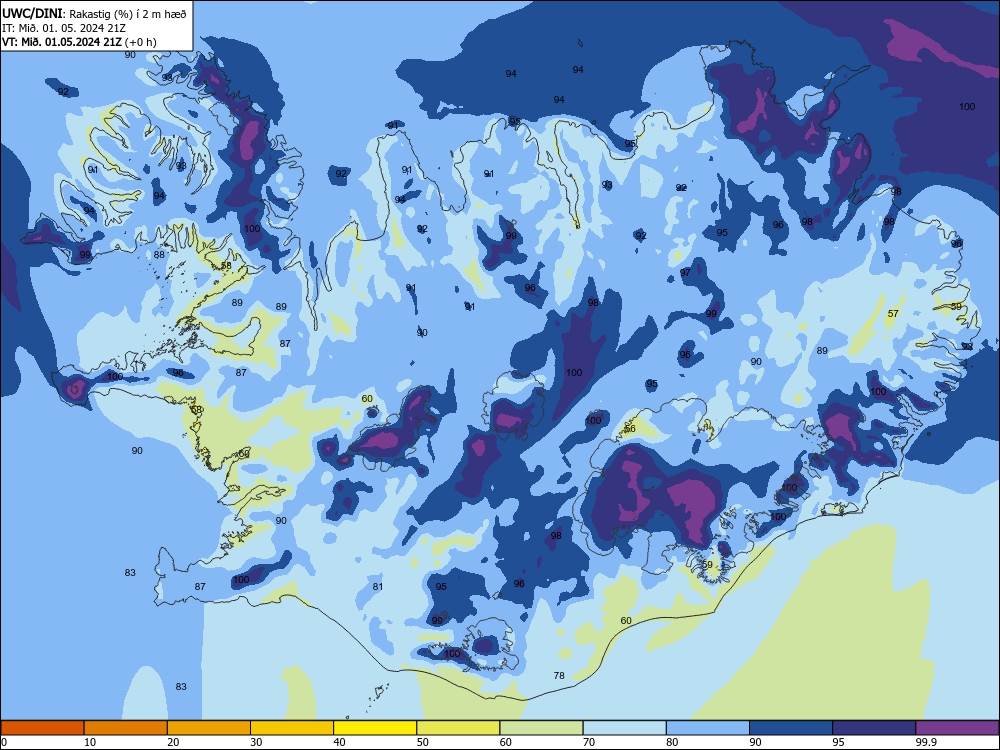Click the pale blue 70–80 legend swatch
This screenshot has height=750, width=1000.
point(625,728)
